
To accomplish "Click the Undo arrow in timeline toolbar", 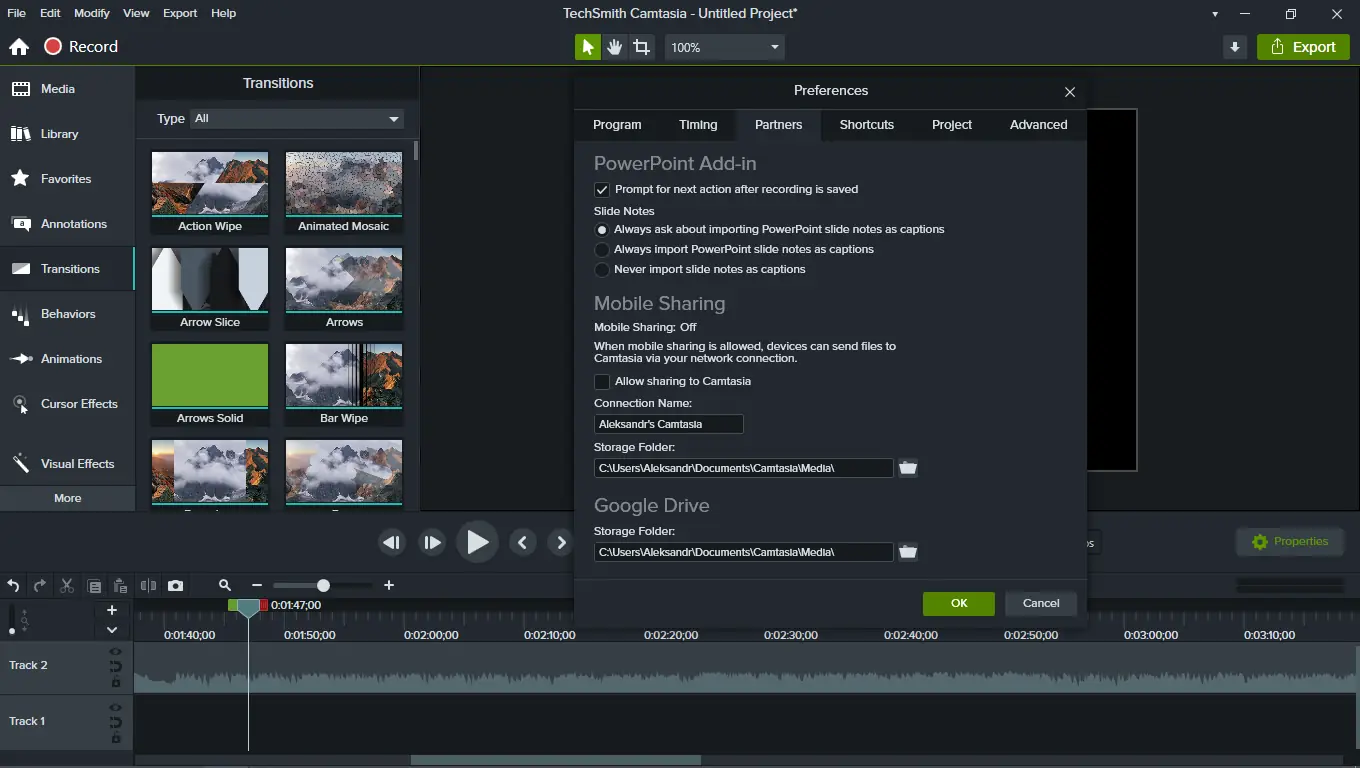I will tap(13, 586).
